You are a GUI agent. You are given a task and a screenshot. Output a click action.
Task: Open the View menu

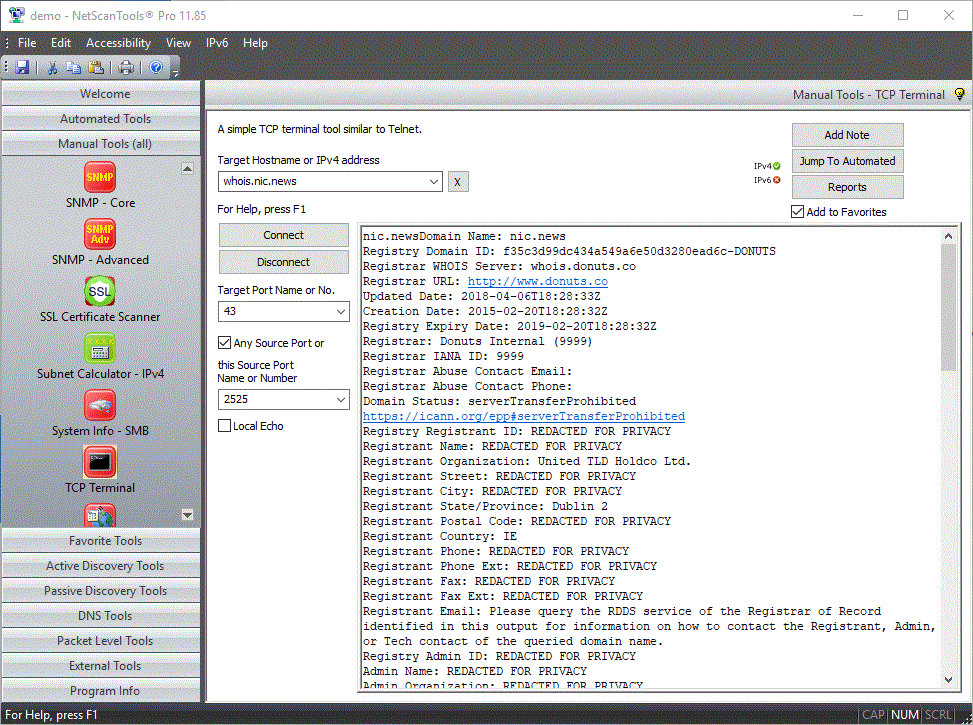click(178, 43)
